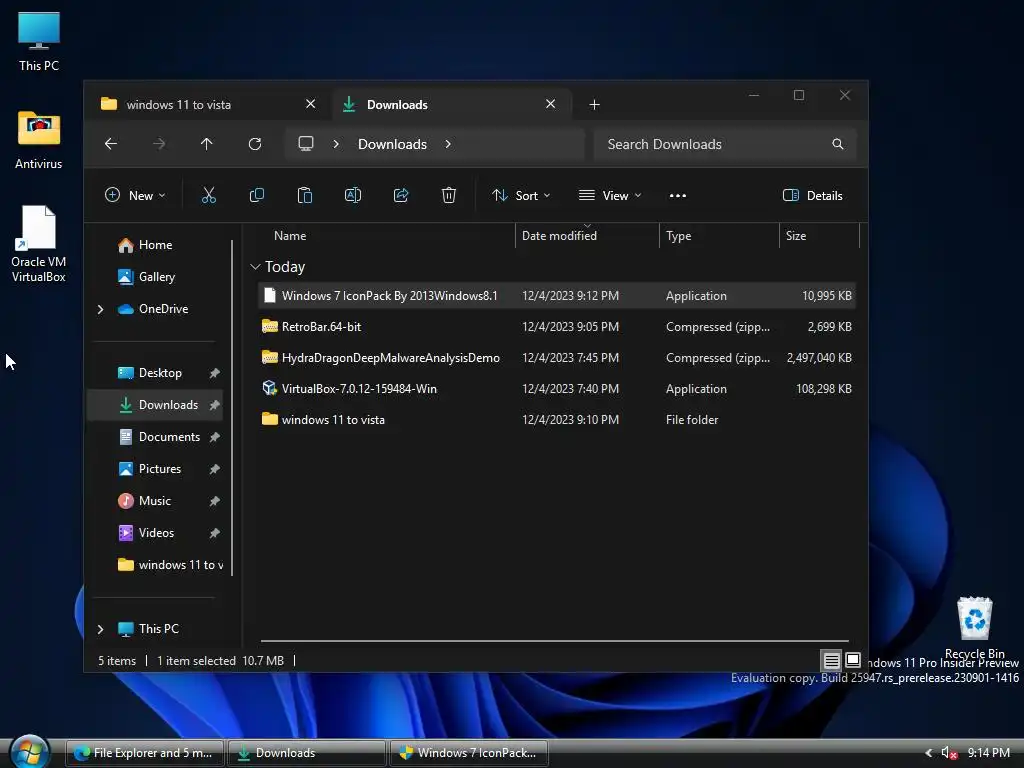Click the Rename icon in toolbar
This screenshot has width=1024, height=768.
pos(353,195)
